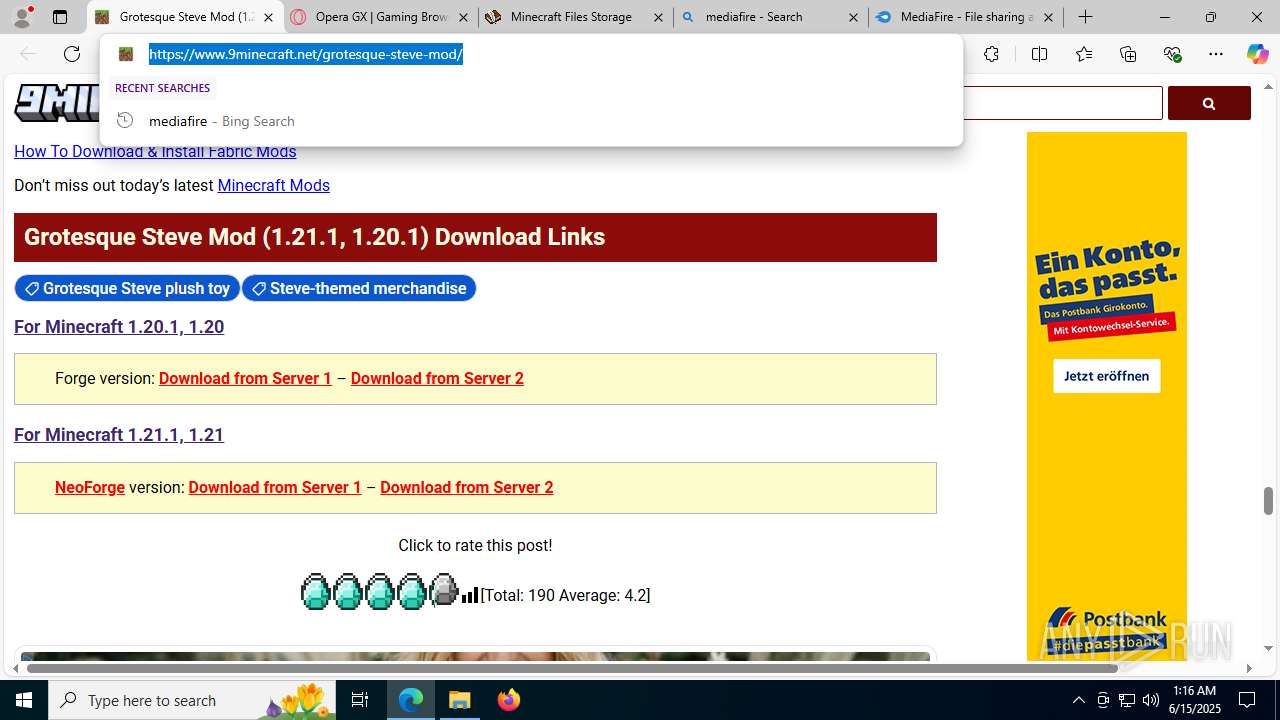Screen dimensions: 1280x720
Task: Click Steve-themed merchandise tag
Action: [359, 288]
